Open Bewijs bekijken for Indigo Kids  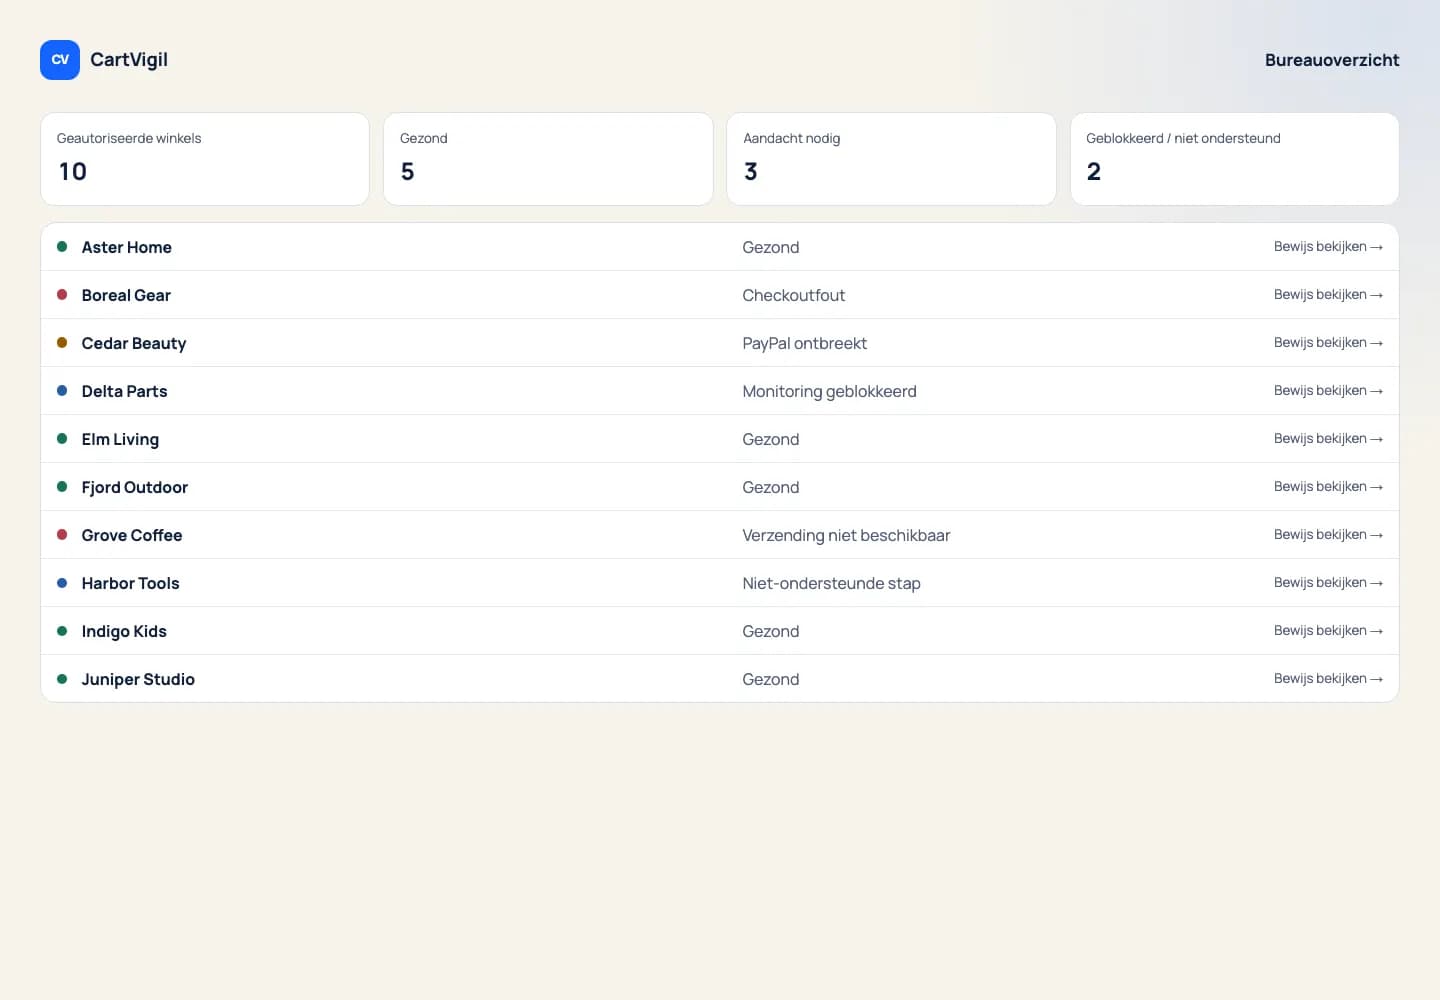(x=1328, y=631)
